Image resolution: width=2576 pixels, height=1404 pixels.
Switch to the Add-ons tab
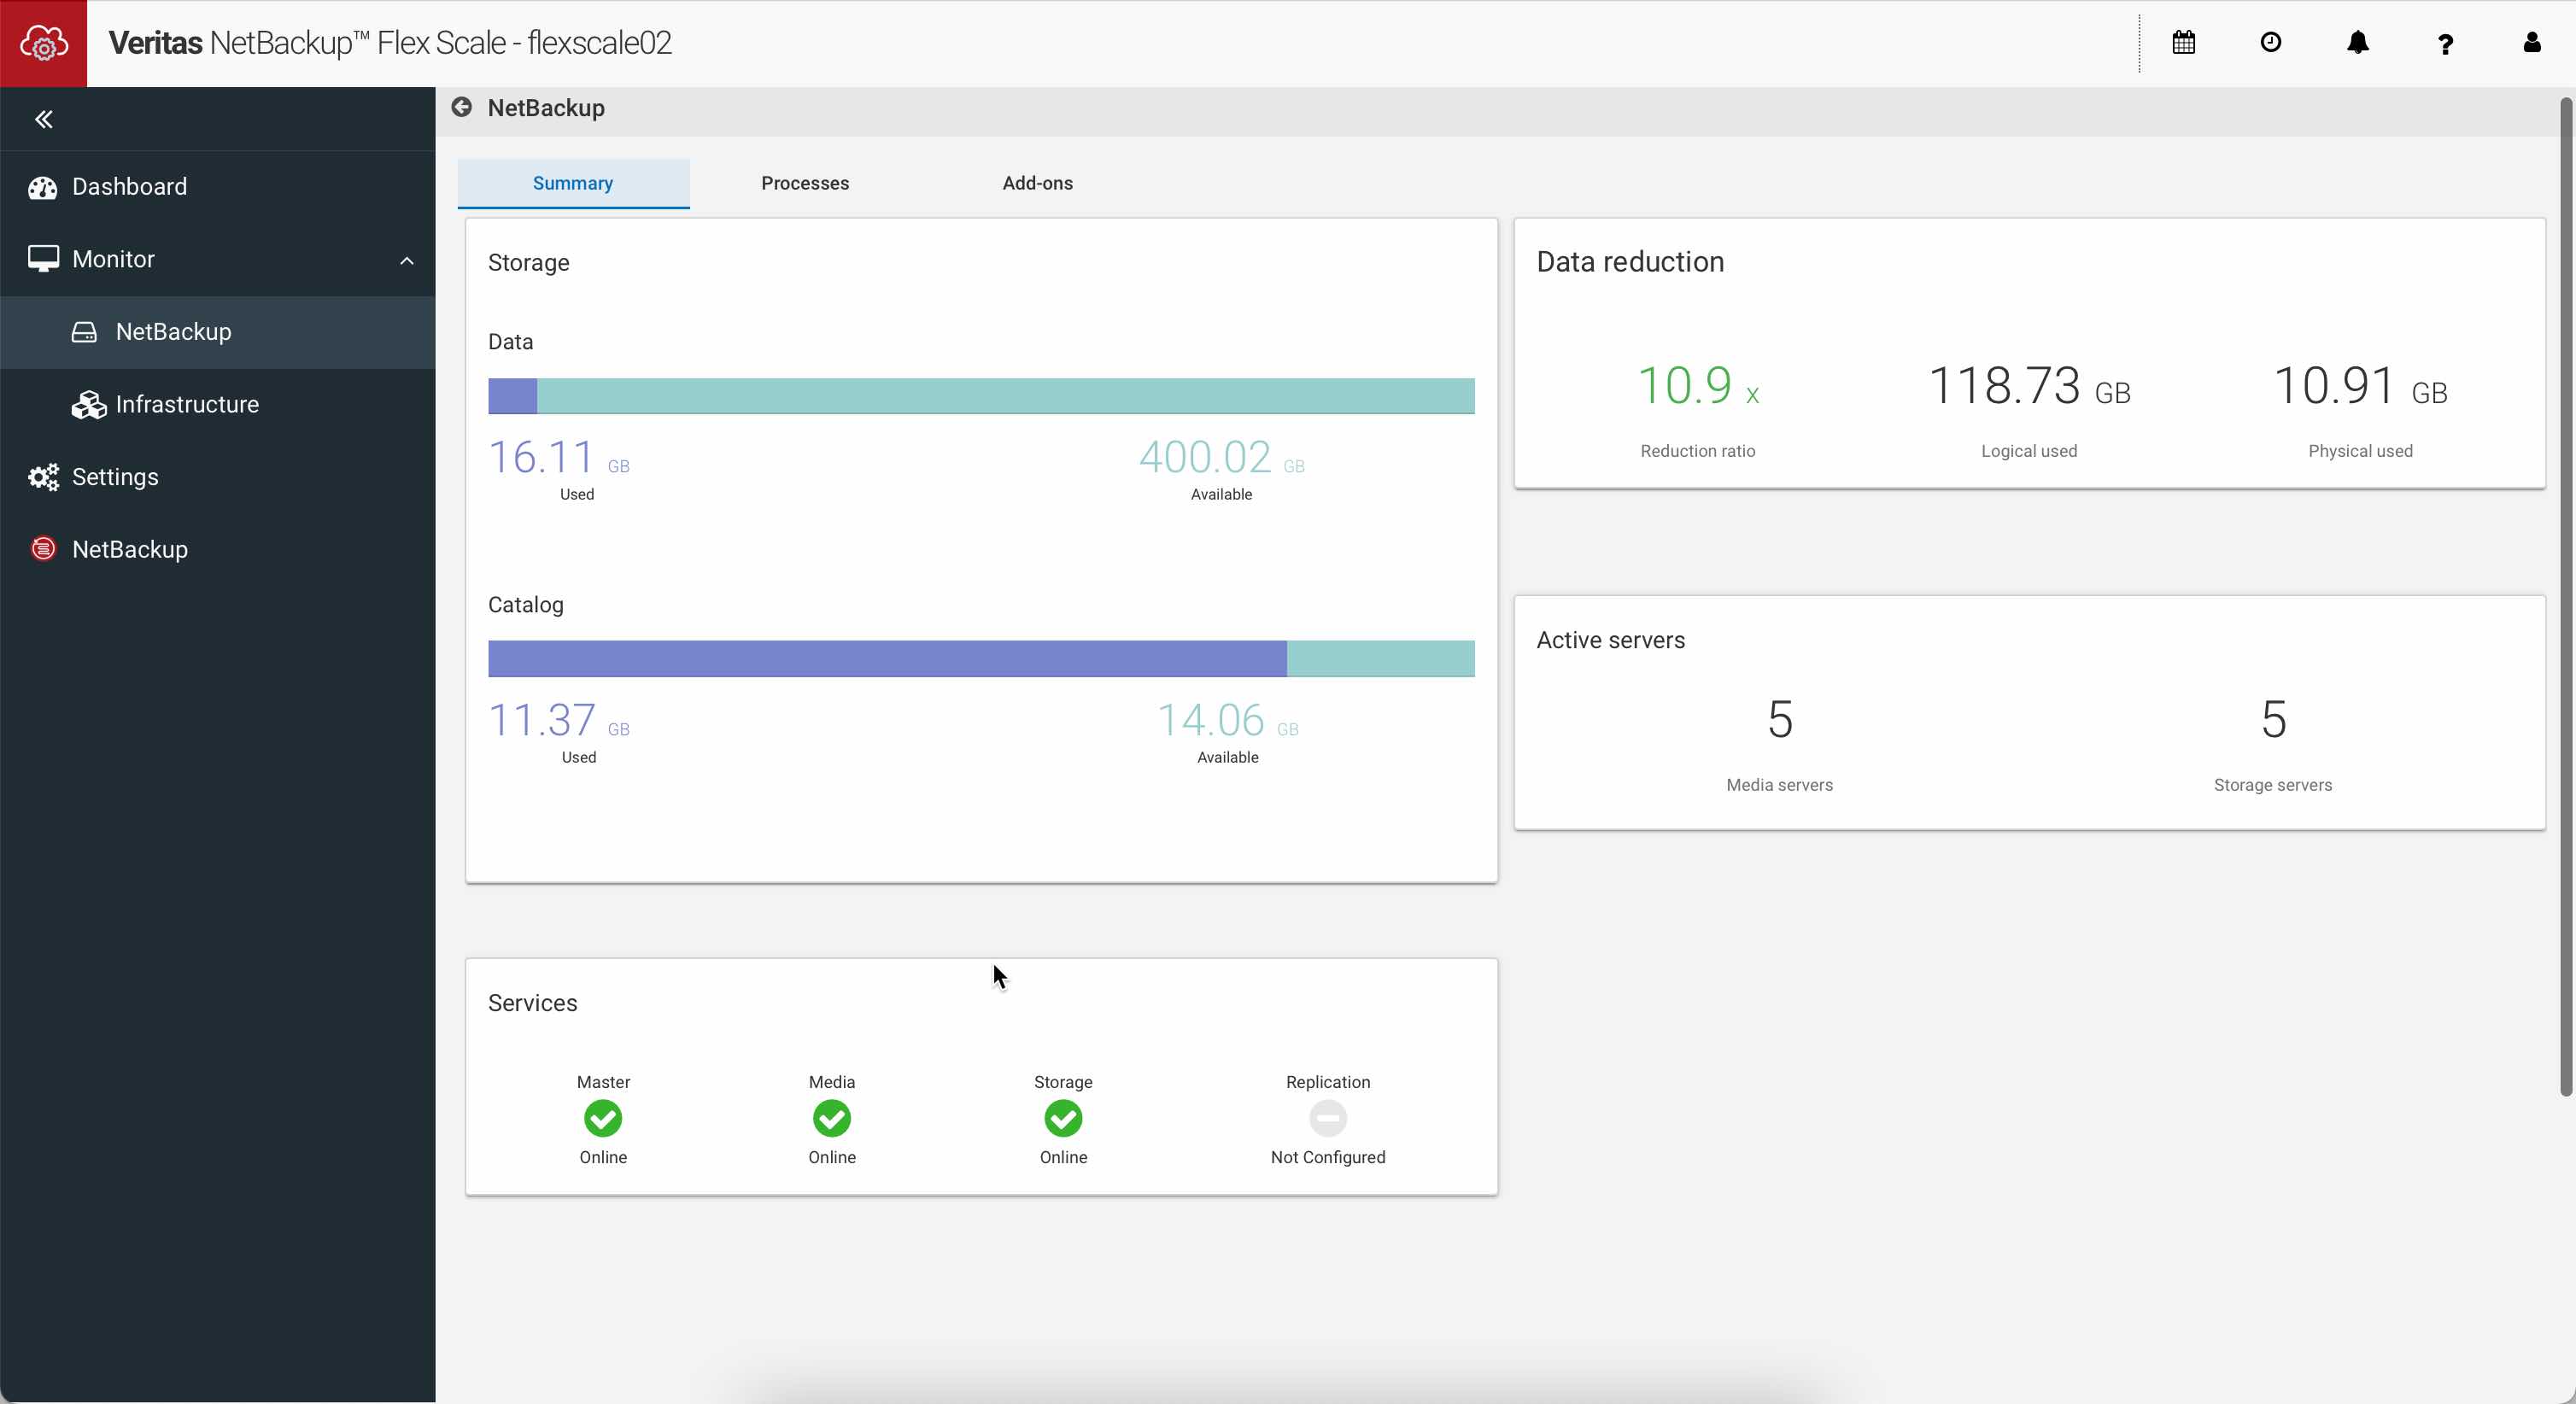coord(1037,183)
